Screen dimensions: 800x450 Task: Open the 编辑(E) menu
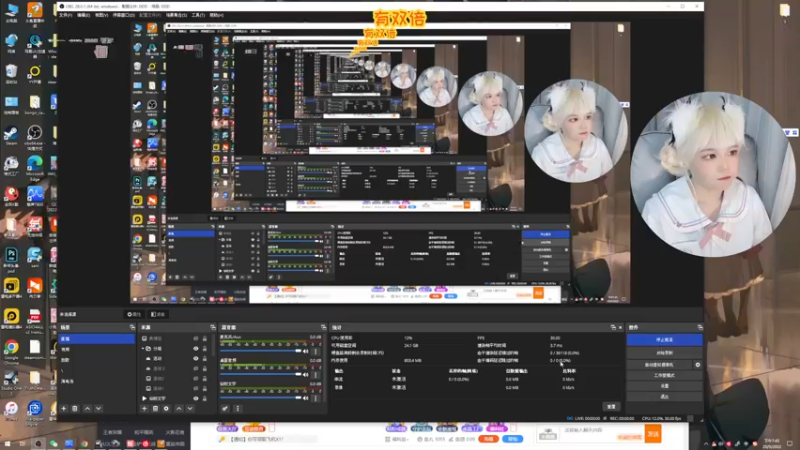coord(84,15)
